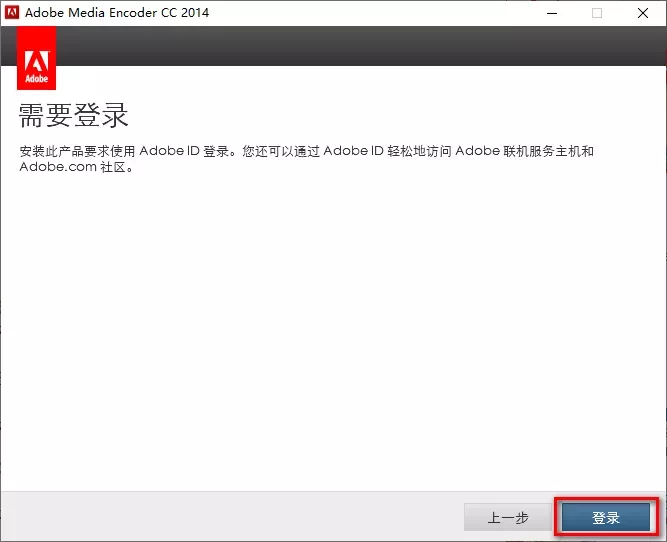The width and height of the screenshot is (667, 542).
Task: Click the Adobe.com 社区 text
Action: 76,167
